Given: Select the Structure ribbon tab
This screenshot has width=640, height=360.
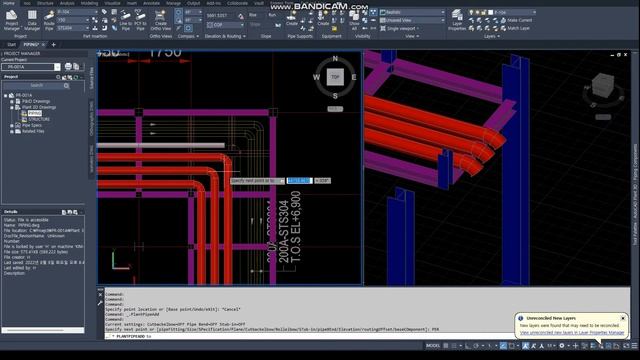Looking at the screenshot, I should coord(45,3).
